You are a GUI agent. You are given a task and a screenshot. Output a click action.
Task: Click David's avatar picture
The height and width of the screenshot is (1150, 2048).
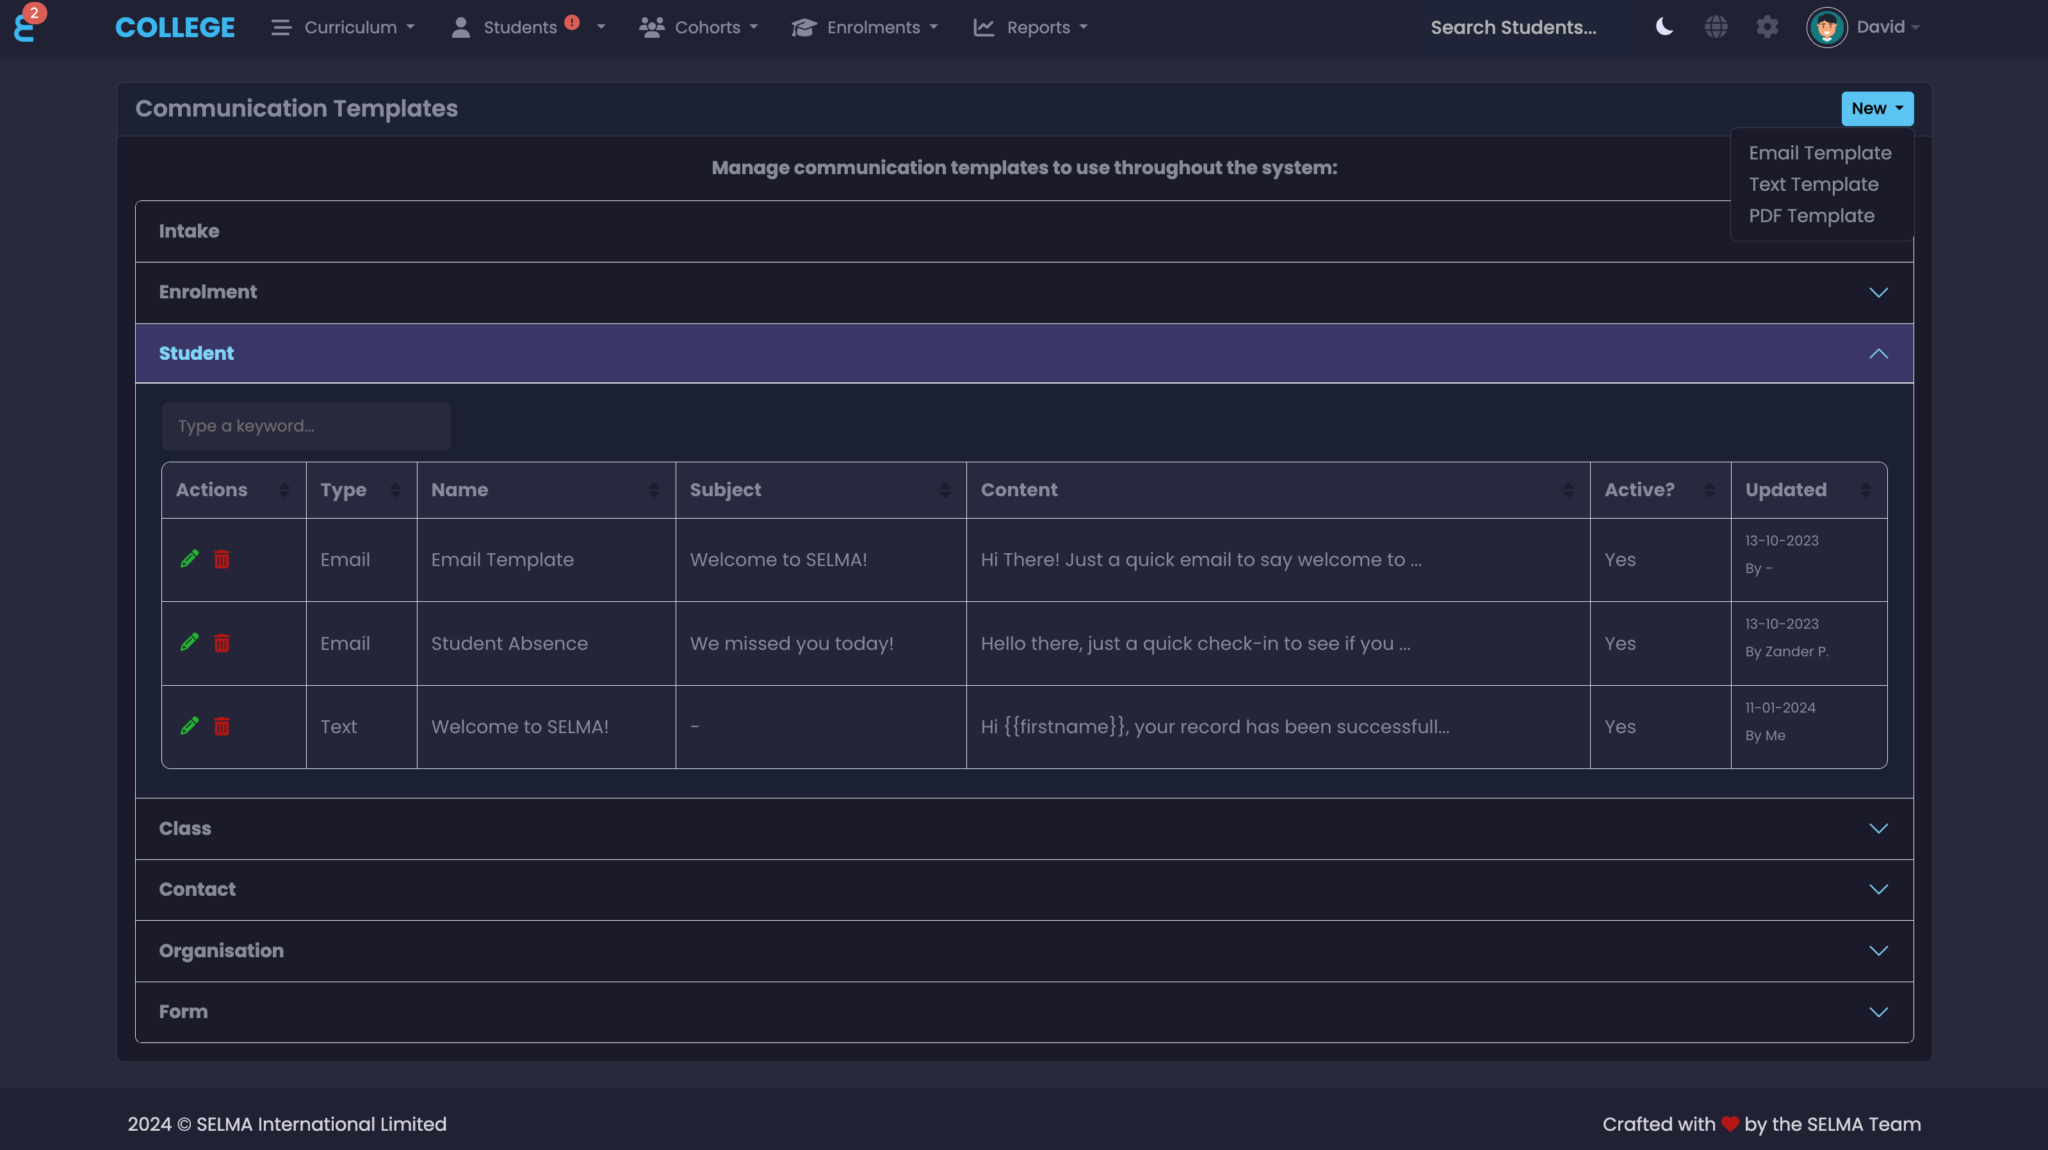tap(1826, 27)
